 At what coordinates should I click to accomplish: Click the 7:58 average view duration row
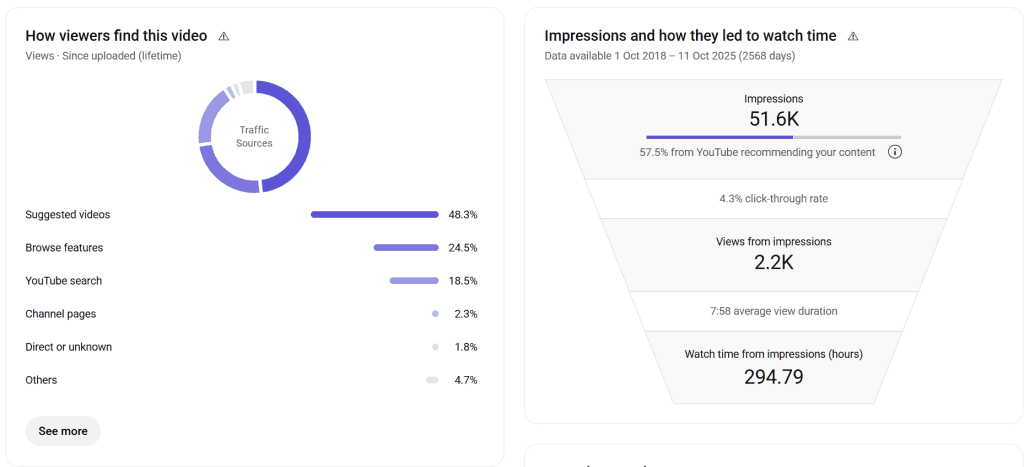(x=773, y=311)
